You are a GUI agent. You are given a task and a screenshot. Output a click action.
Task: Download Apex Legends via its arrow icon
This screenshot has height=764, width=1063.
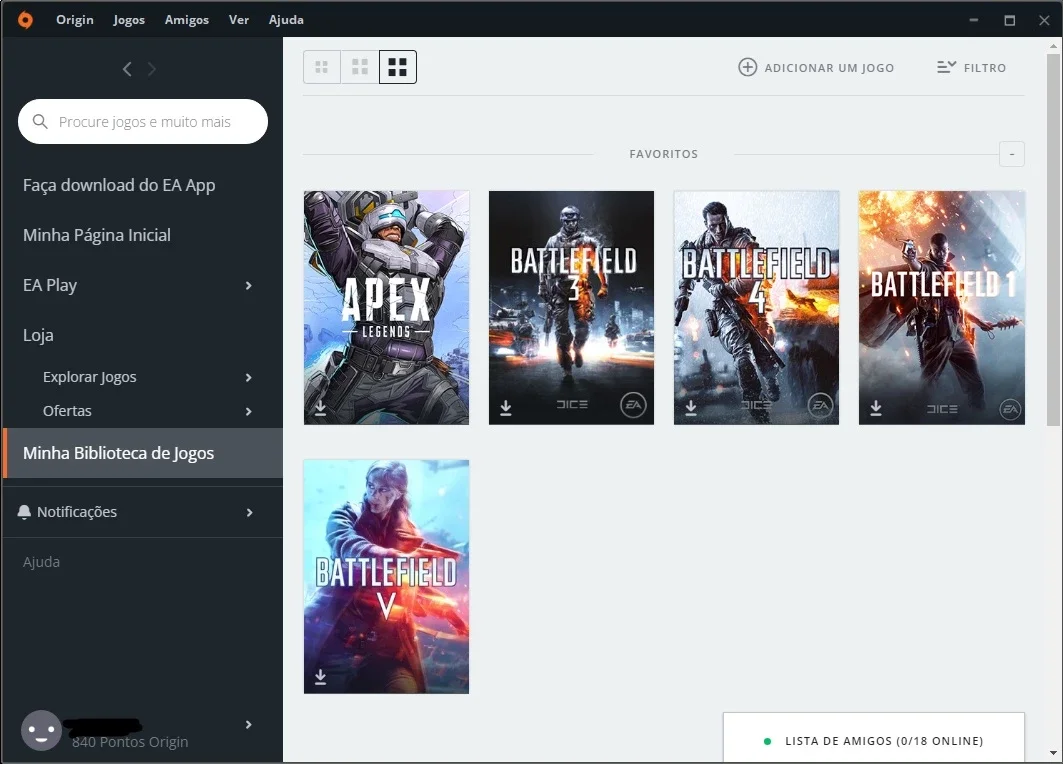coord(321,408)
